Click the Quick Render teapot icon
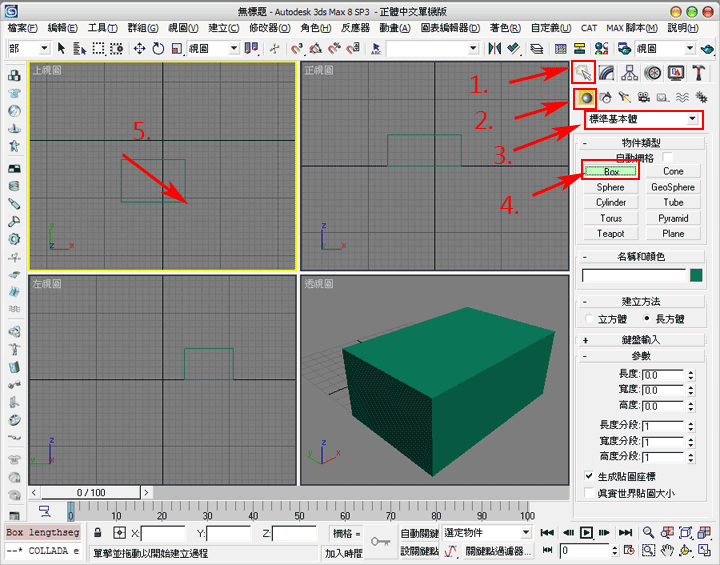 [708, 48]
